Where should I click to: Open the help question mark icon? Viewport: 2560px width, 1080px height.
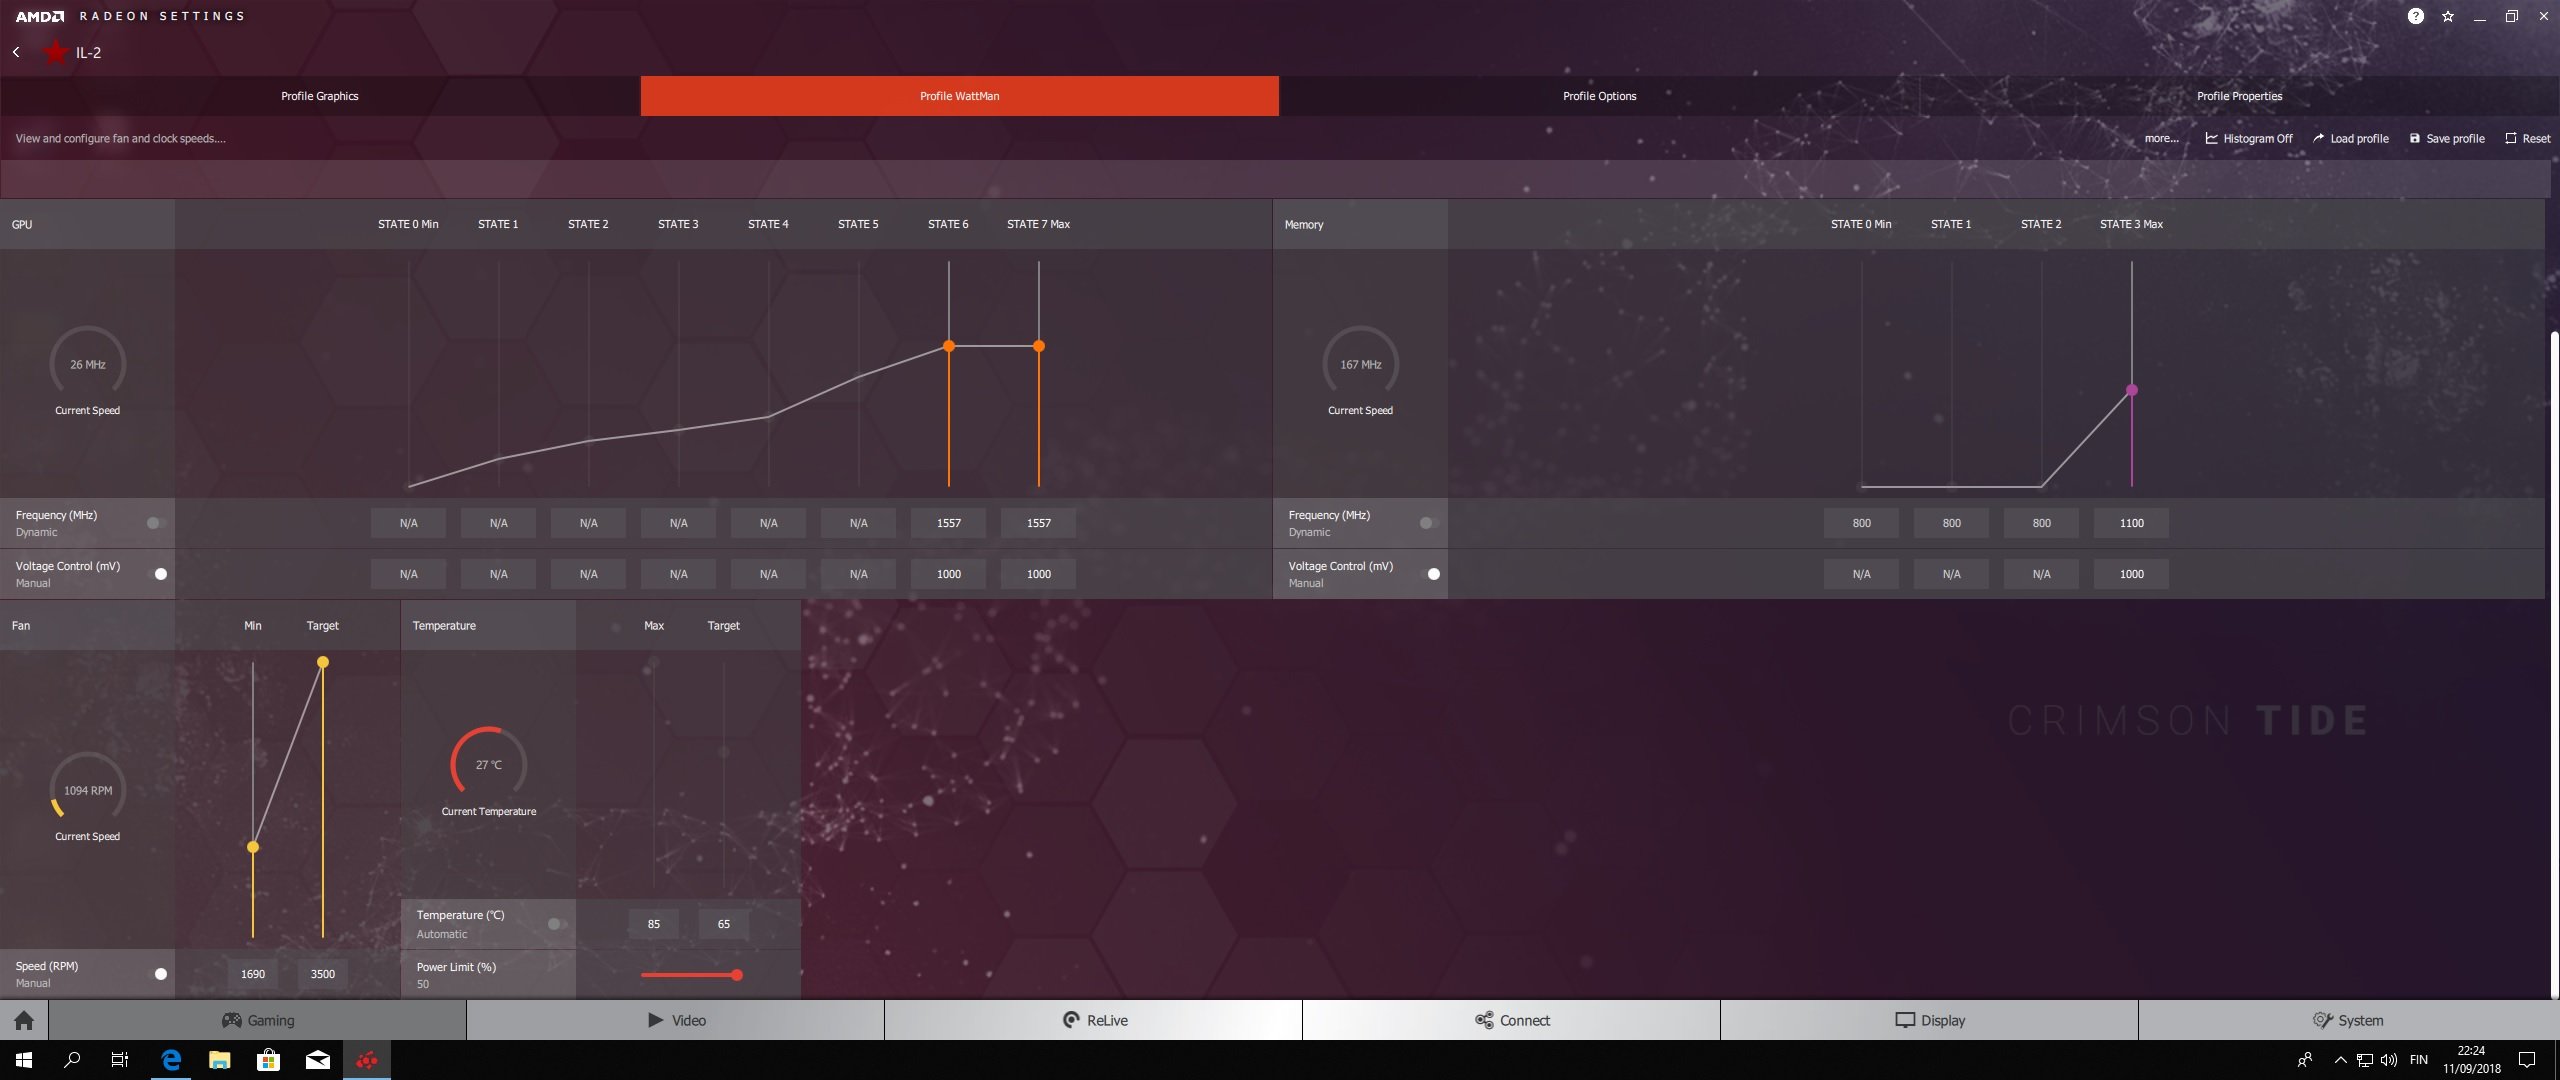(2415, 16)
